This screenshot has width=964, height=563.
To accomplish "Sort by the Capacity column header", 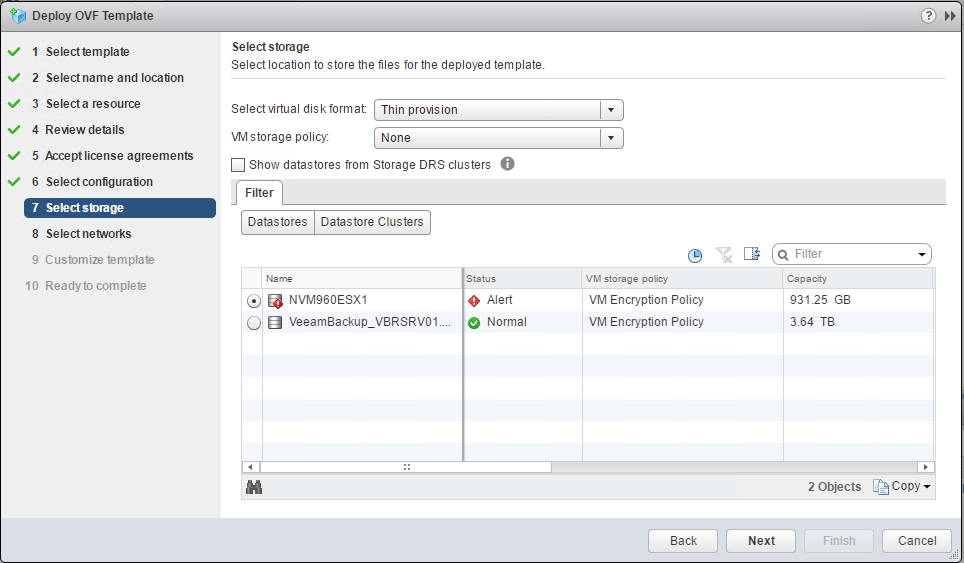I will tap(858, 278).
